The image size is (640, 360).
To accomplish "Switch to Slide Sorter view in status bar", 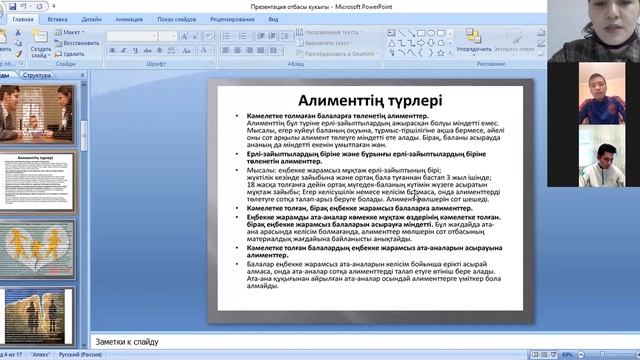I will tap(544, 355).
